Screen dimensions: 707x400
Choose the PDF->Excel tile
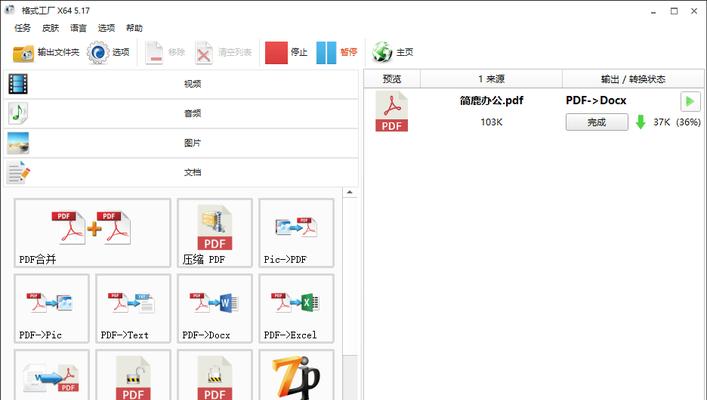[296, 308]
